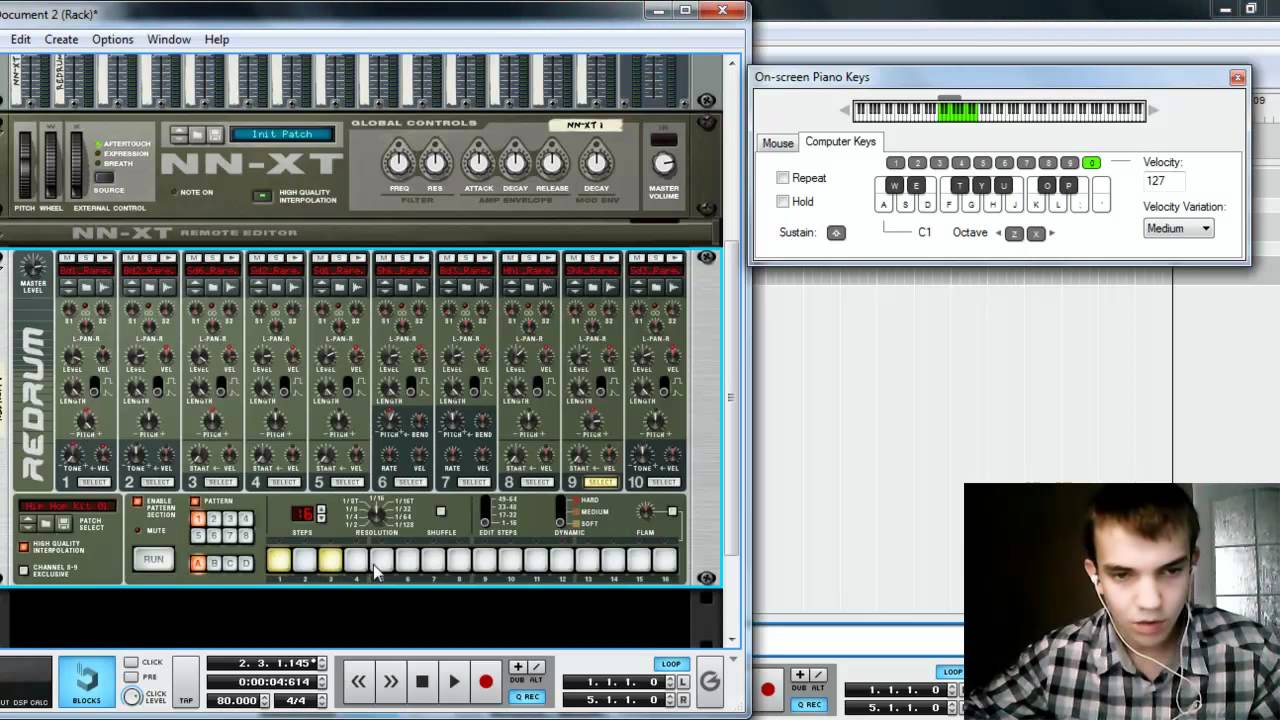Image resolution: width=1280 pixels, height=720 pixels.
Task: Toggle the Loop button in main transport
Action: coord(670,664)
